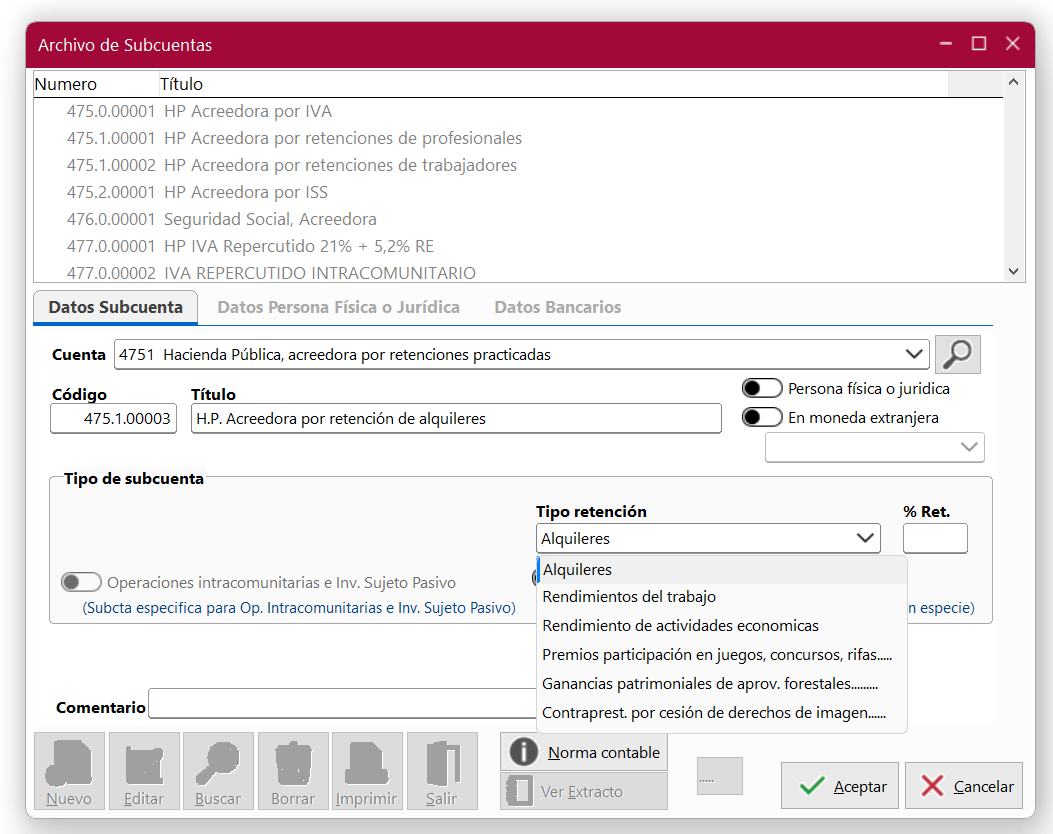1053x834 pixels.
Task: Open account lookup with the magnifier icon
Action: (x=957, y=354)
